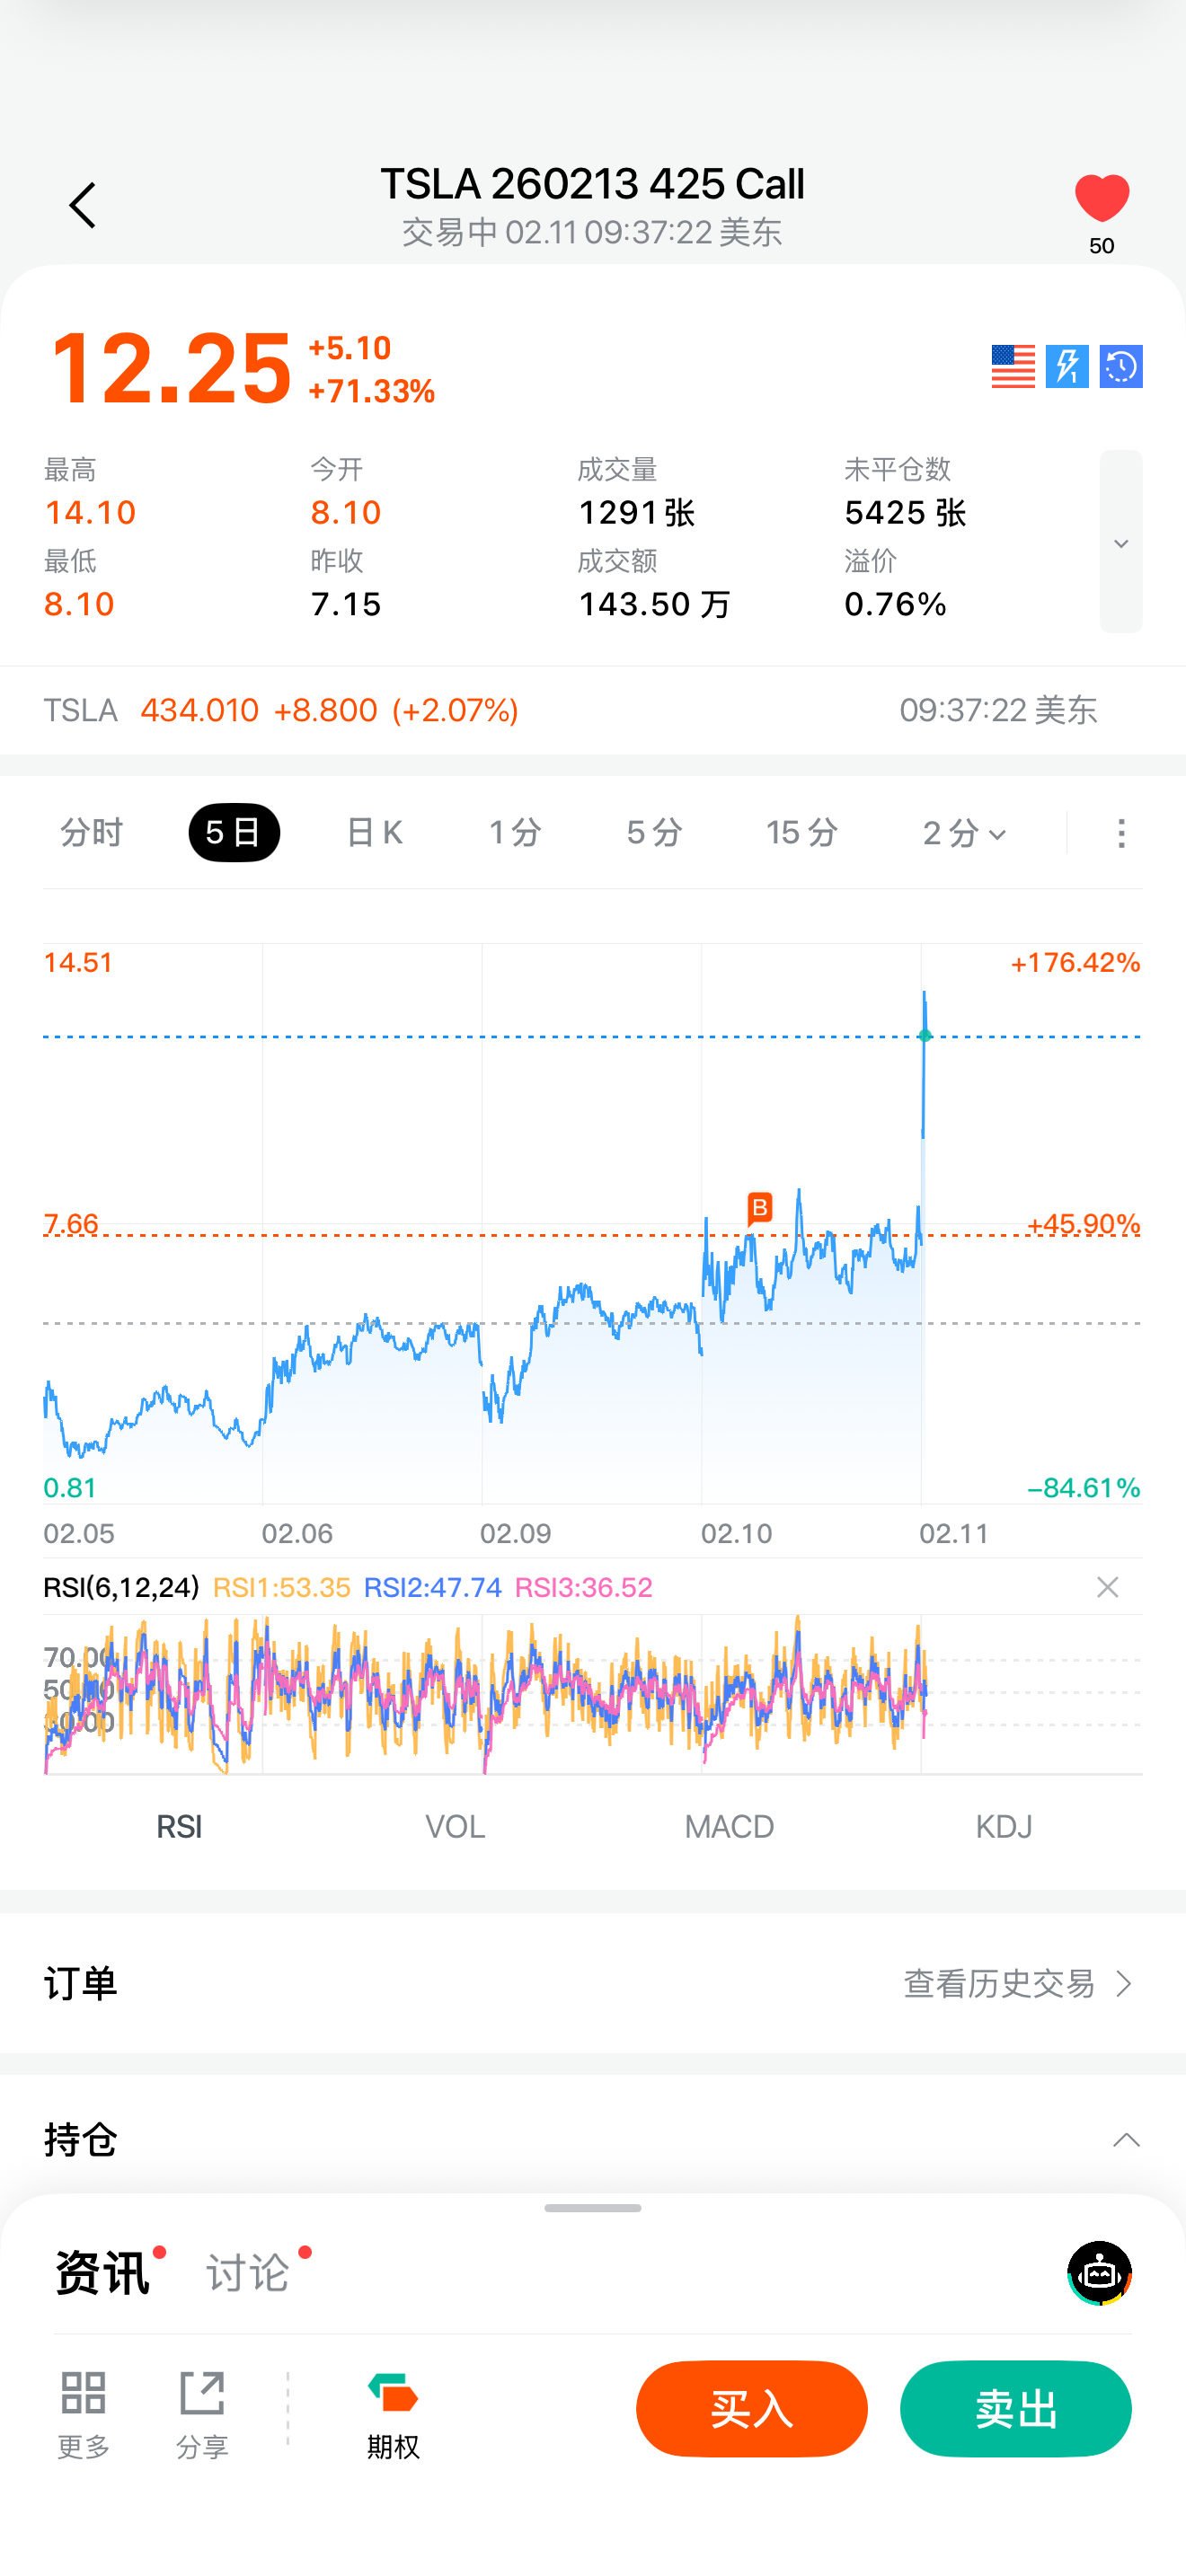The width and height of the screenshot is (1186, 2576).
Task: Toggle the red heart favorite icon
Action: [x=1101, y=198]
